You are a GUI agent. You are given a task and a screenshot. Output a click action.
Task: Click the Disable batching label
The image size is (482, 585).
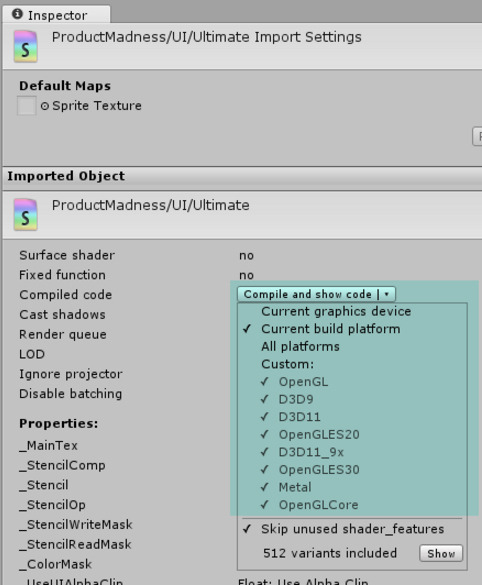pyautogui.click(x=71, y=394)
